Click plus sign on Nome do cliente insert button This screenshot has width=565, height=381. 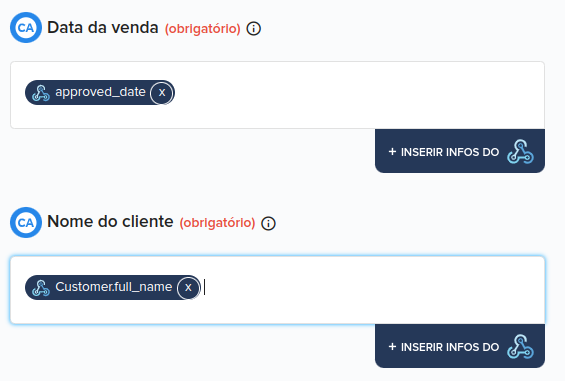click(392, 346)
